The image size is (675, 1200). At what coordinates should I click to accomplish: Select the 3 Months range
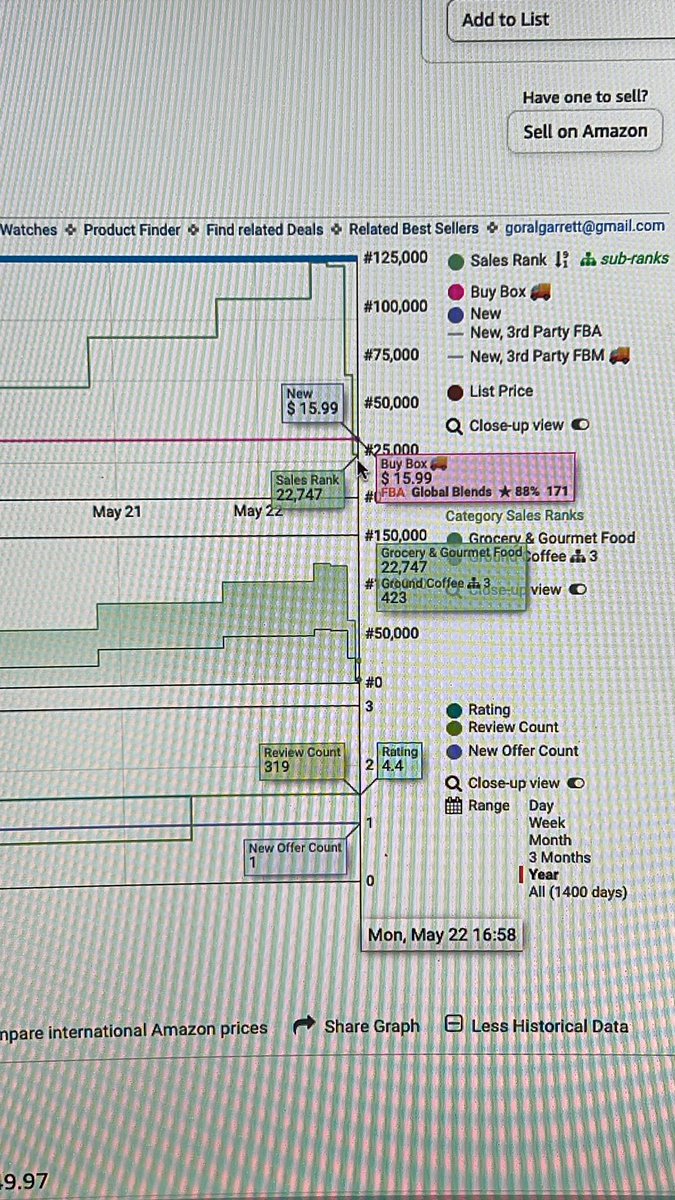pyautogui.click(x=559, y=857)
